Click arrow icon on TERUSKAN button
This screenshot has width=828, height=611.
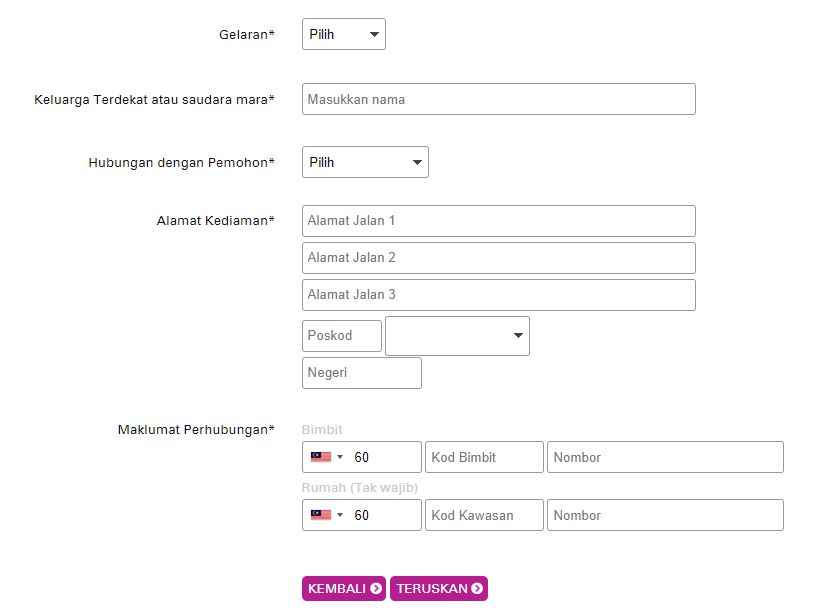coord(477,589)
